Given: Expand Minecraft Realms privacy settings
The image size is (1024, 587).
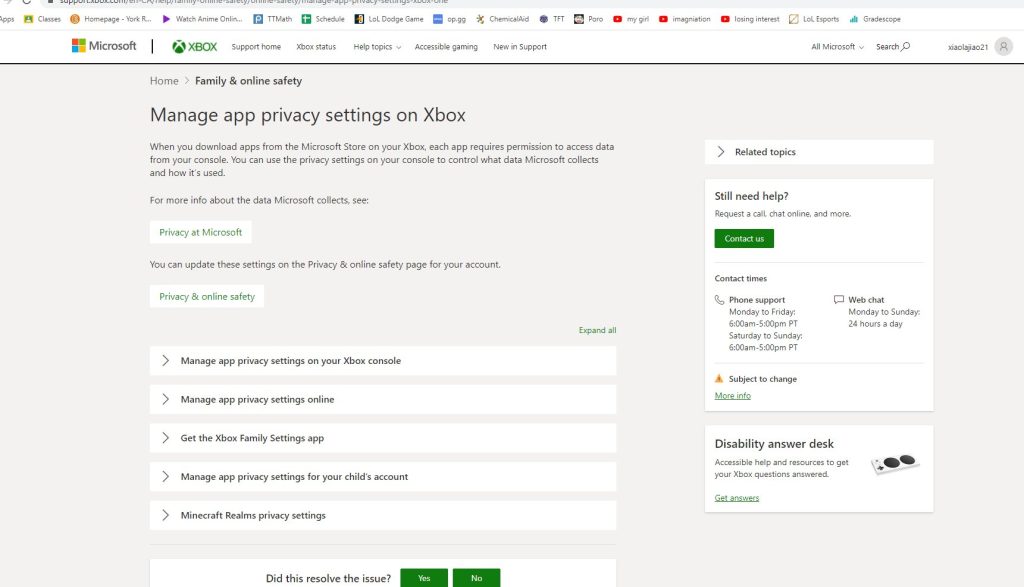Looking at the screenshot, I should point(383,515).
